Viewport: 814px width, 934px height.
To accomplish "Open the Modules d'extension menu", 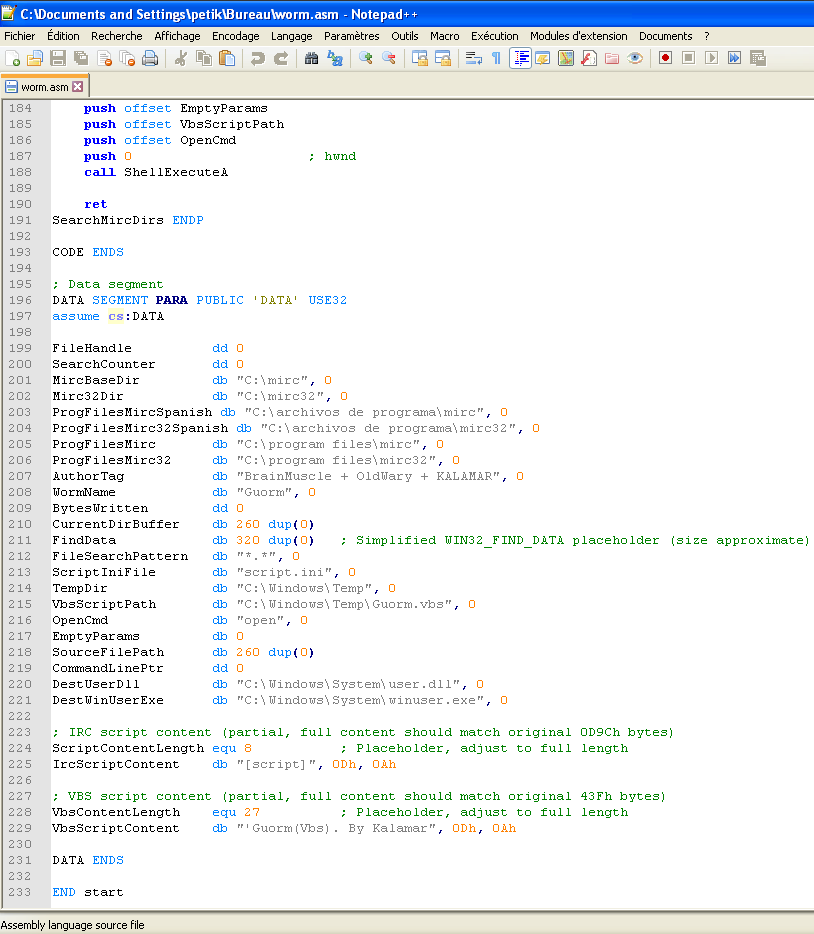I will [579, 36].
